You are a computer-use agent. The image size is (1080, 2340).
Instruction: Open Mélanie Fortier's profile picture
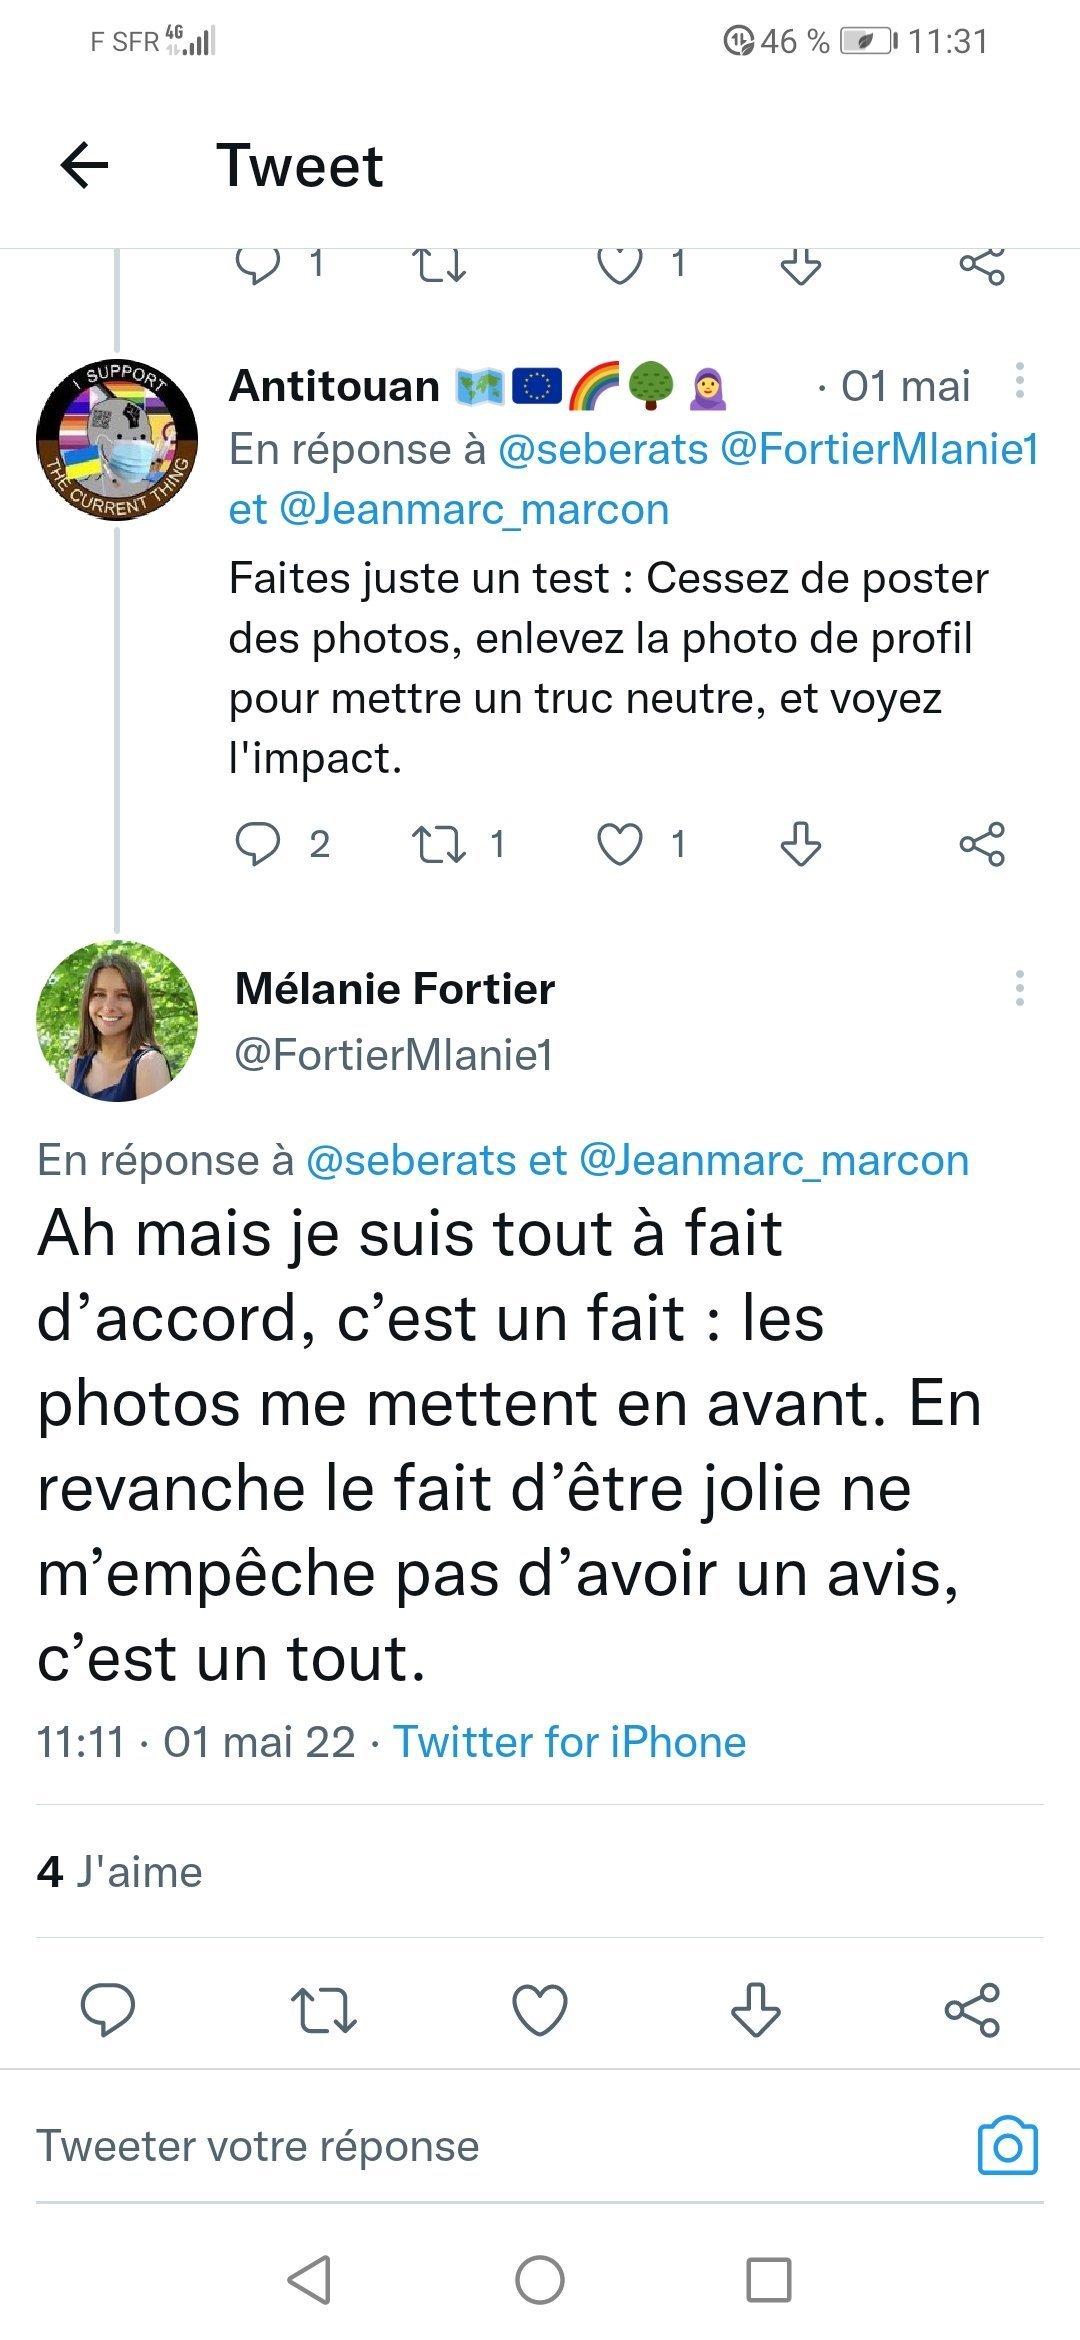[x=117, y=1021]
